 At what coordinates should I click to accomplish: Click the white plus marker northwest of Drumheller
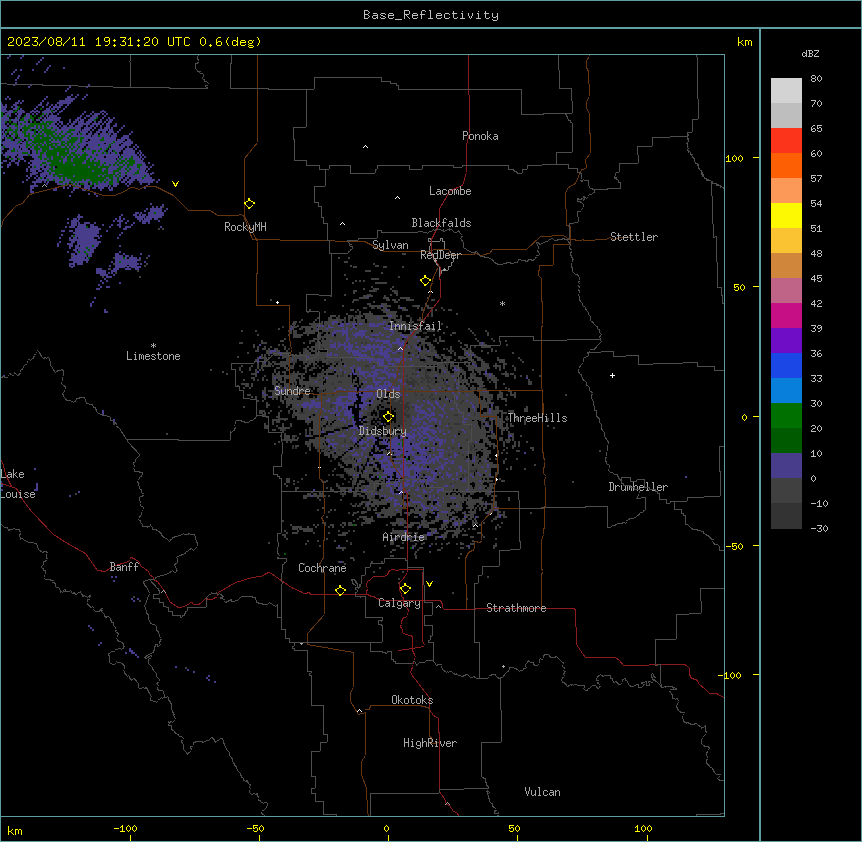(612, 375)
